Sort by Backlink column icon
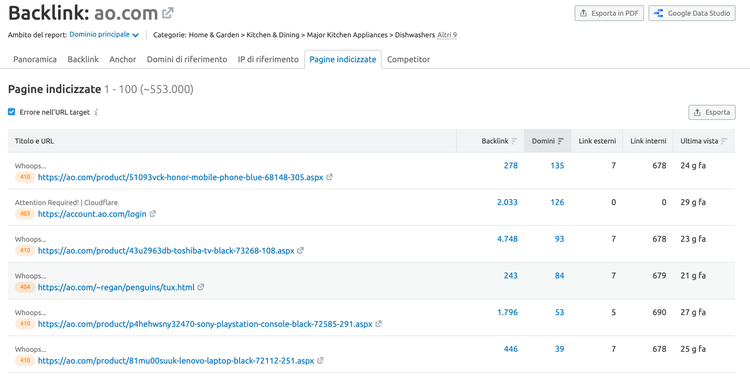This screenshot has height=378, width=750. [x=514, y=141]
